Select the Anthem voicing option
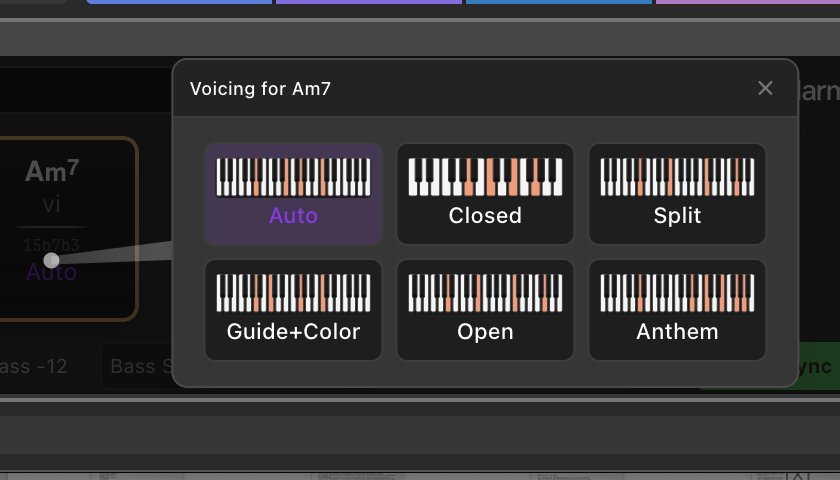This screenshot has width=840, height=480. click(677, 310)
